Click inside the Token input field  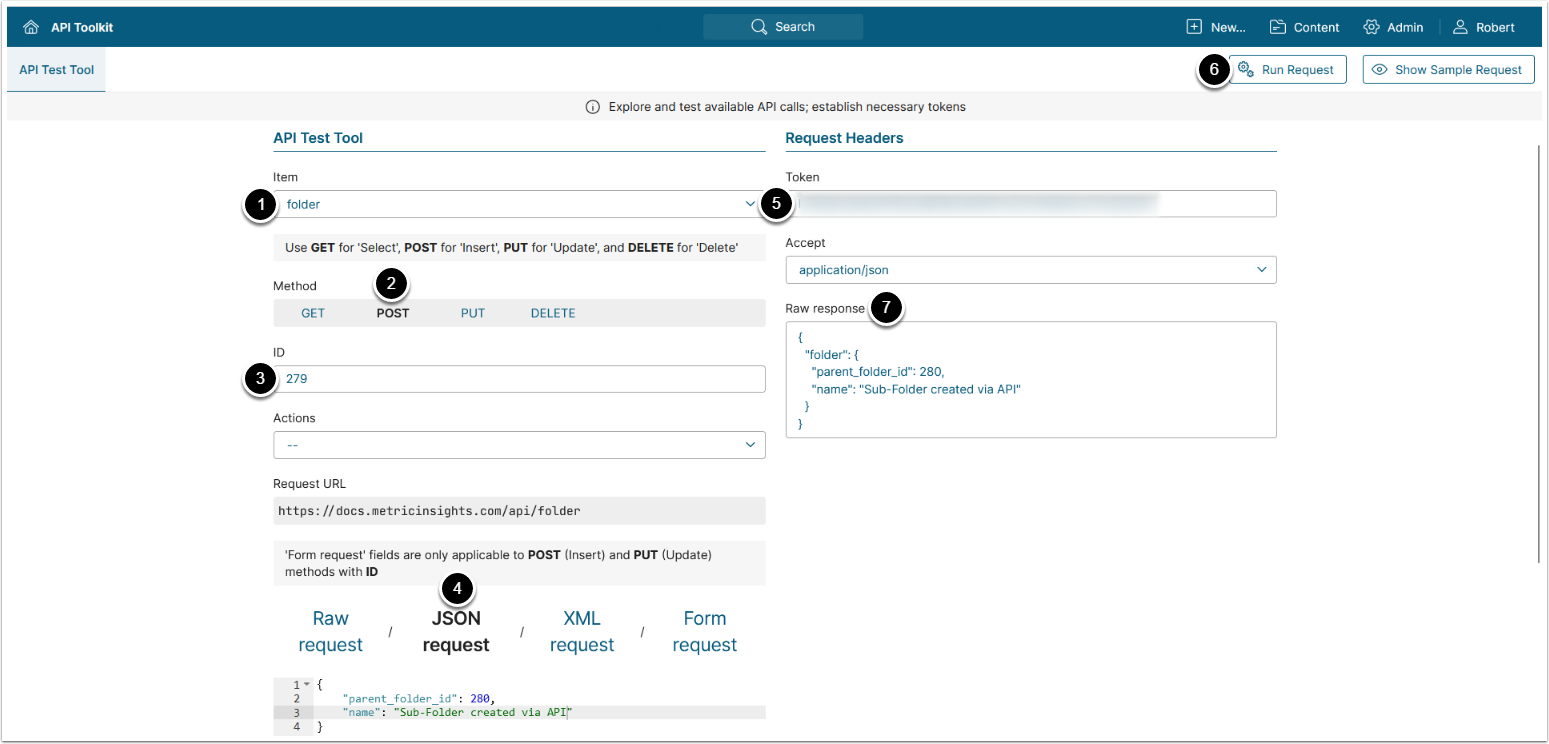[1031, 204]
